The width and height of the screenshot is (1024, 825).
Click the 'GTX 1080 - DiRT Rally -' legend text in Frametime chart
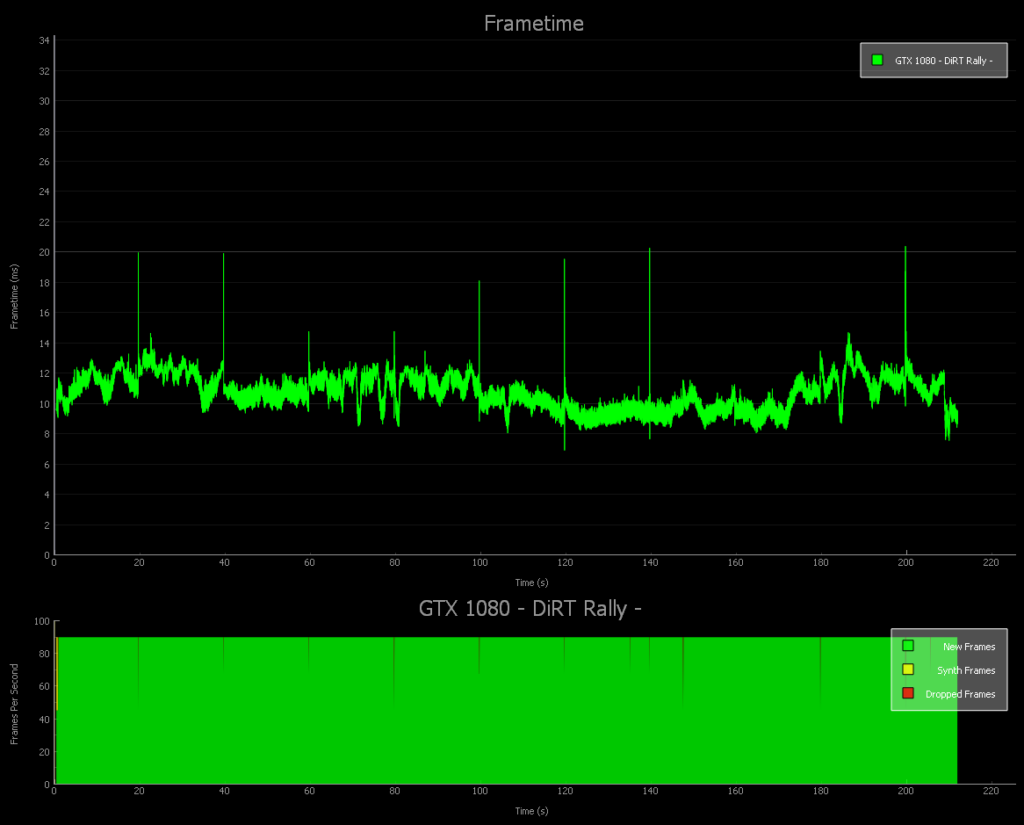(943, 61)
